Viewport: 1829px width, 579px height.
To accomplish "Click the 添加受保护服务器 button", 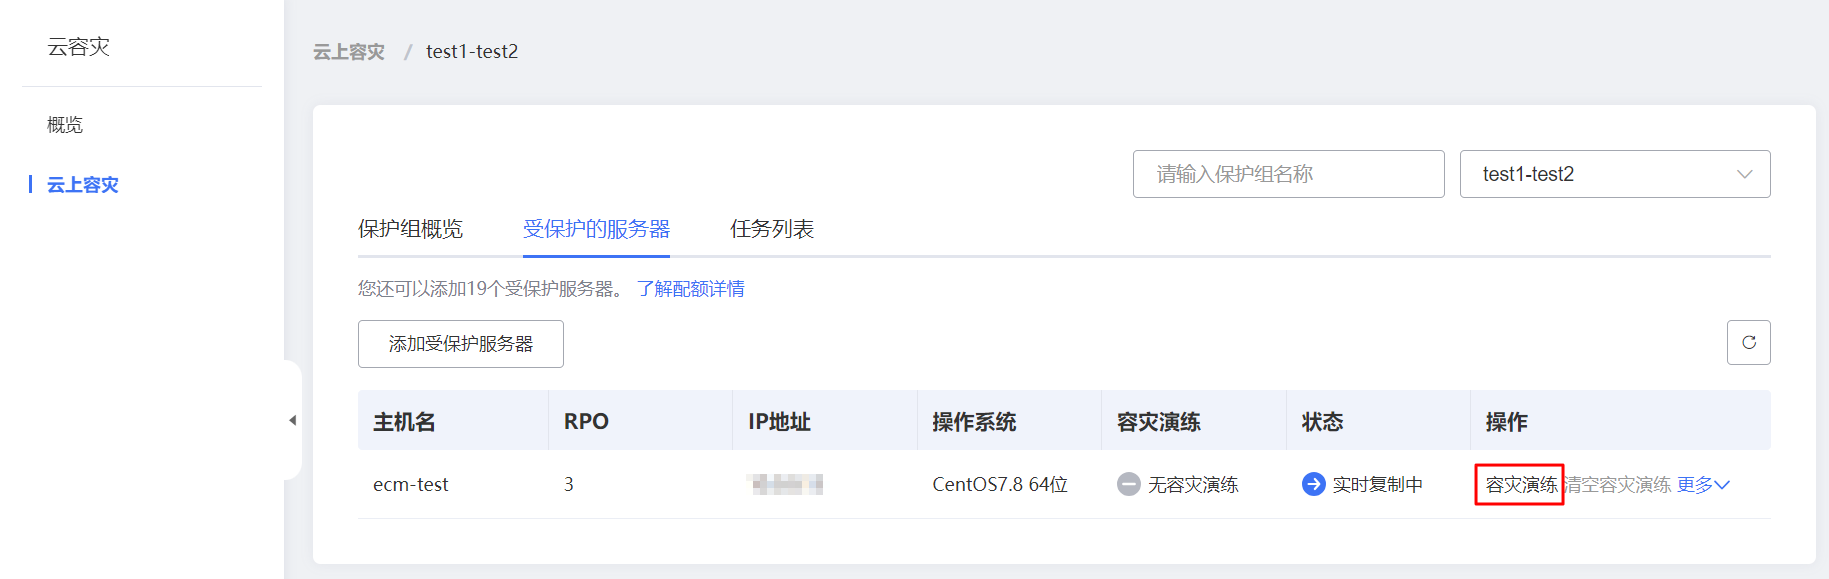I will [x=460, y=344].
